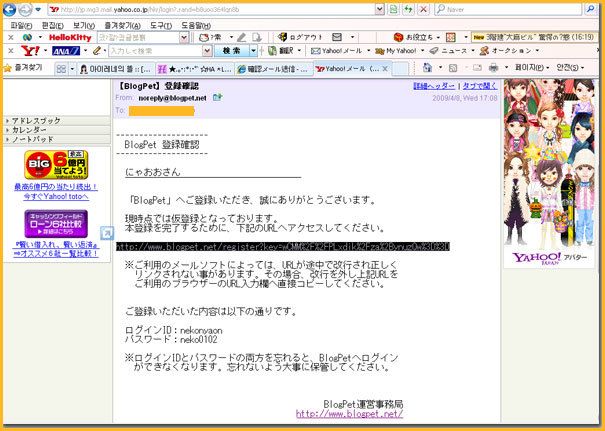Viewport: 605px width, 431px height.
Task: Click the タブで開く link
Action: pos(480,86)
